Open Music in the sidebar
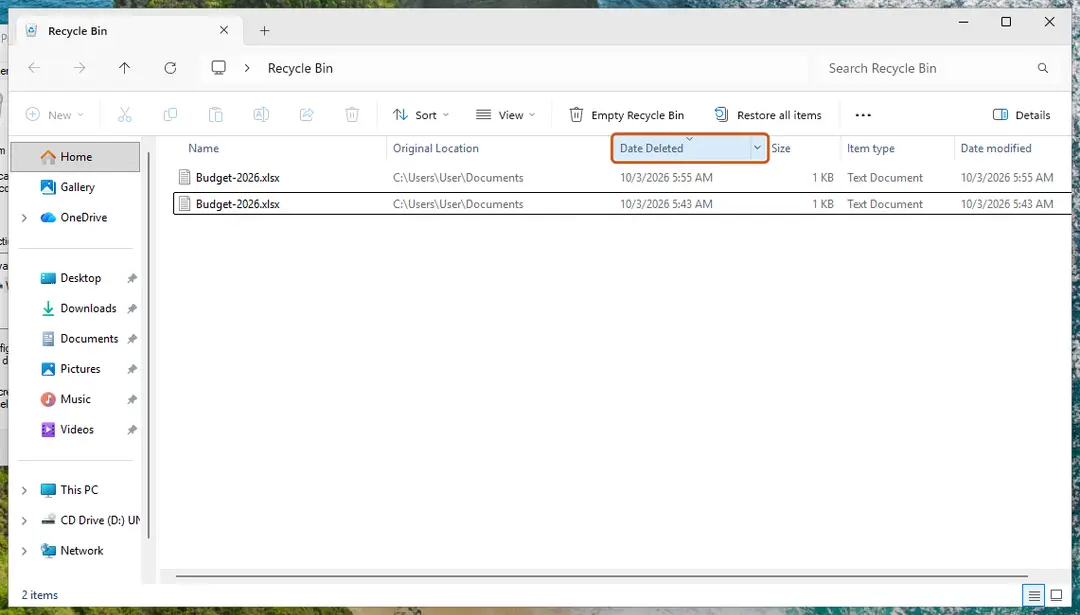Screen dimensions: 1080x615 [x=75, y=399]
